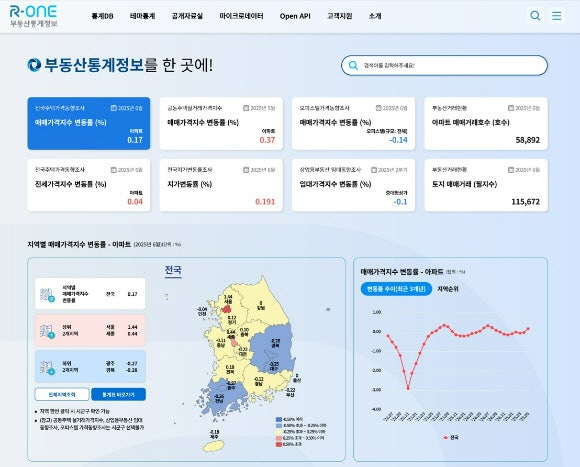580x467 pixels.
Task: Open the search magnifier icon in header
Action: 535,16
